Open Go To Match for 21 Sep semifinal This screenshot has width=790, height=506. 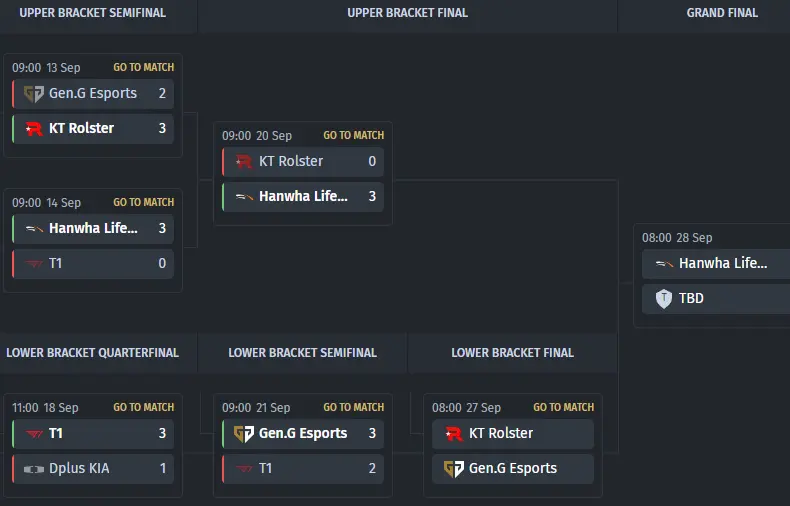353,407
